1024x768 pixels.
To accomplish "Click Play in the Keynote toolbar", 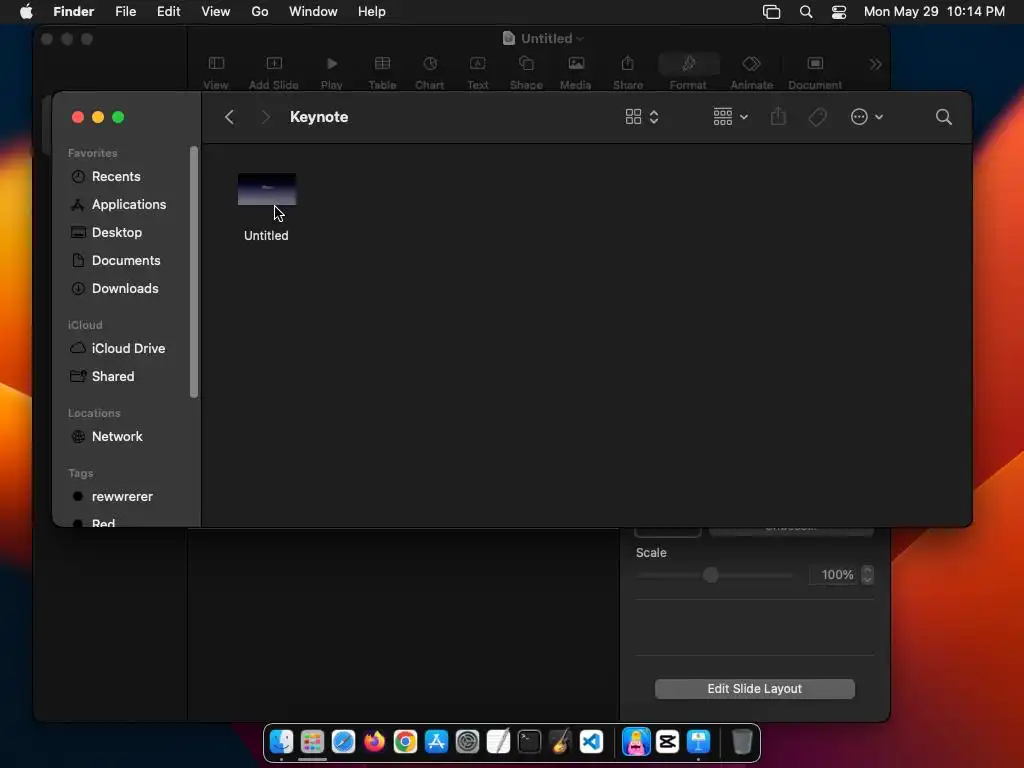I will (x=332, y=72).
